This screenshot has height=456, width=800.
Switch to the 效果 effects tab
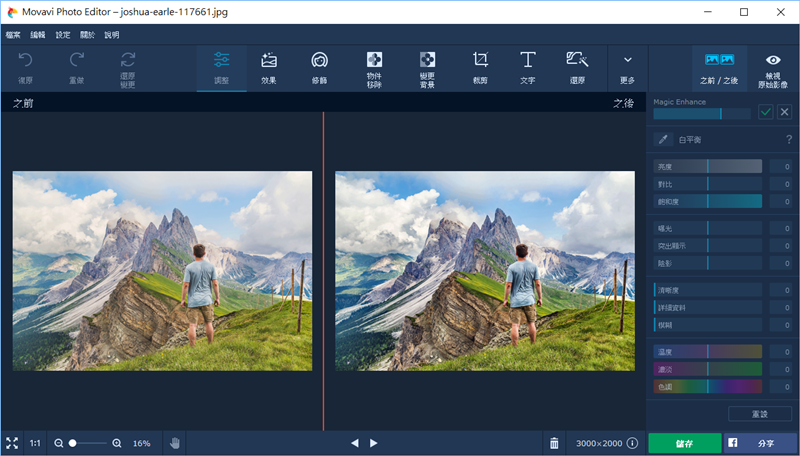tap(269, 67)
